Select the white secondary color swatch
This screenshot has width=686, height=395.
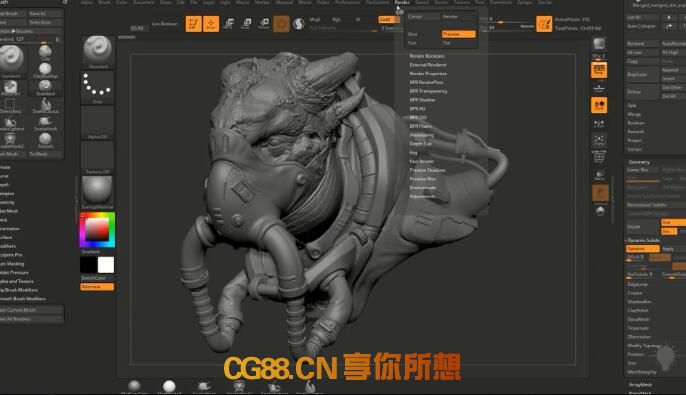click(x=106, y=265)
